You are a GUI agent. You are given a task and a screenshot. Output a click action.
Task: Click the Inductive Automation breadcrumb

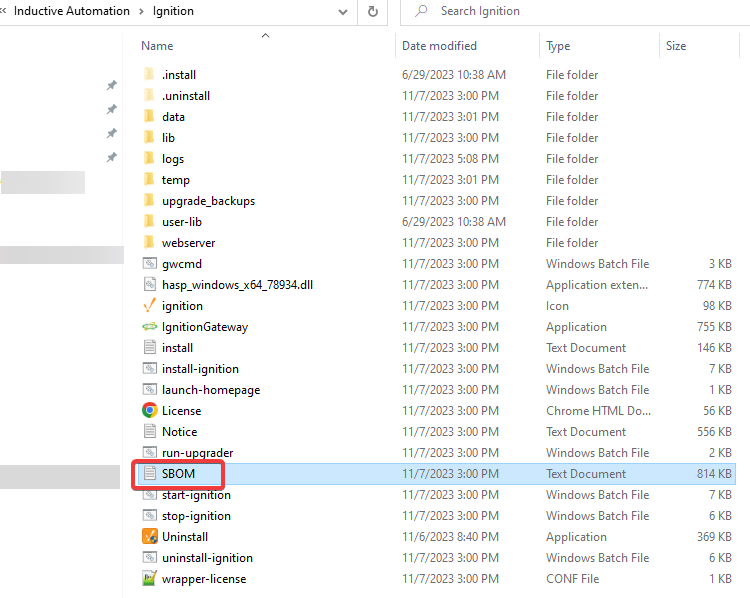(72, 11)
